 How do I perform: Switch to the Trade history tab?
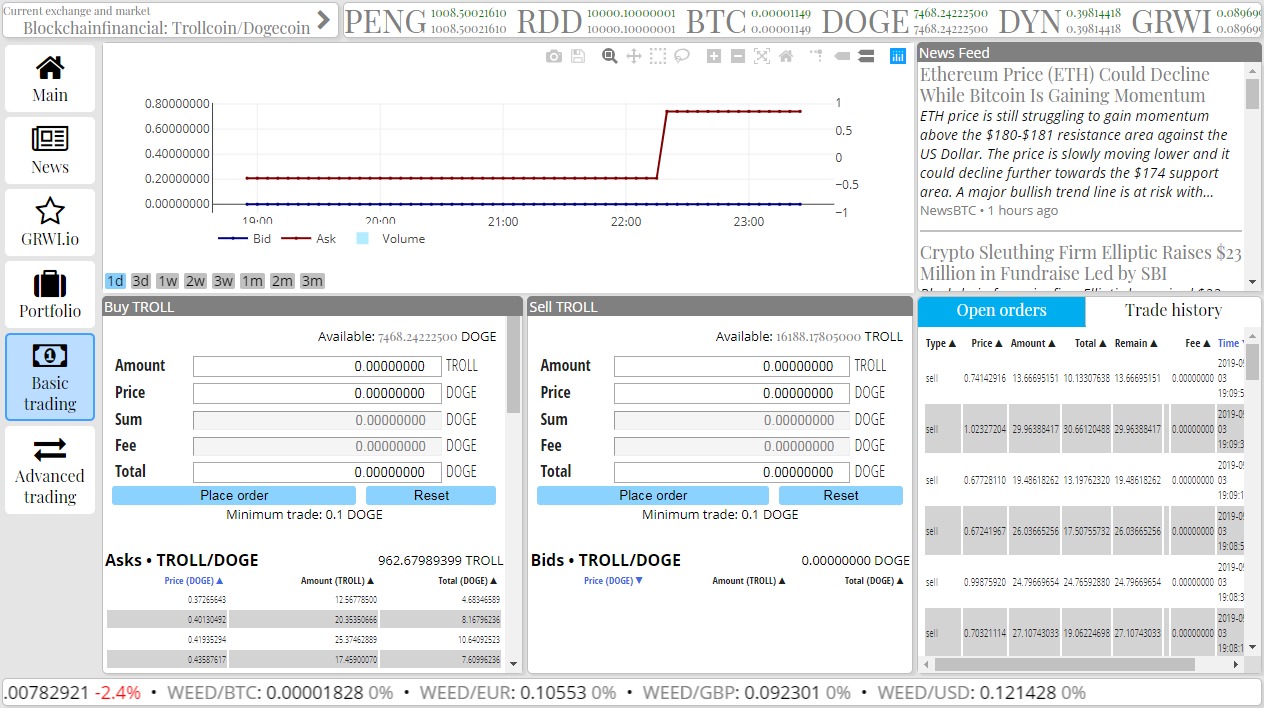coord(1172,311)
